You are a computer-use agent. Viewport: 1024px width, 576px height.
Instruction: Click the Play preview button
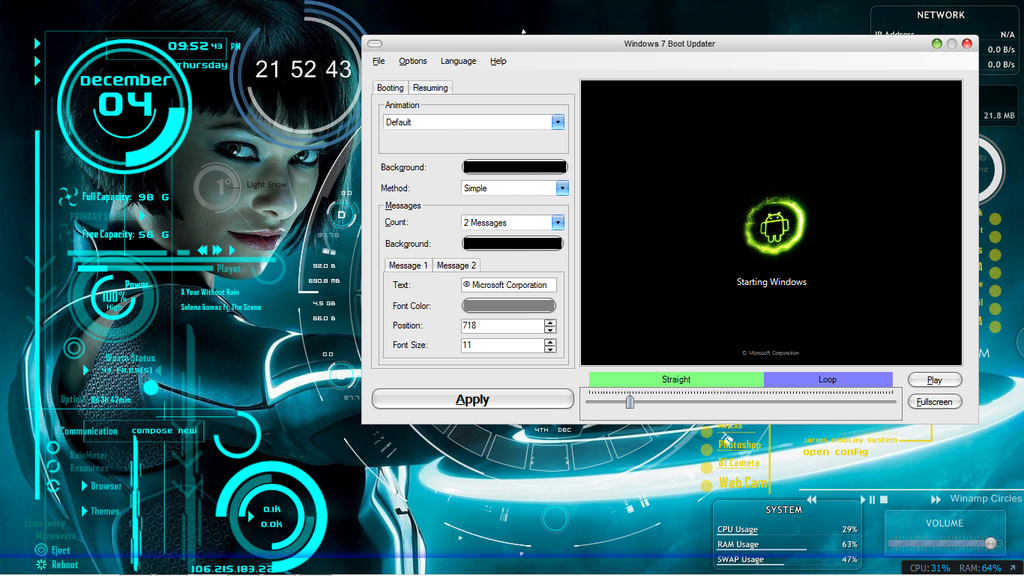click(x=935, y=379)
